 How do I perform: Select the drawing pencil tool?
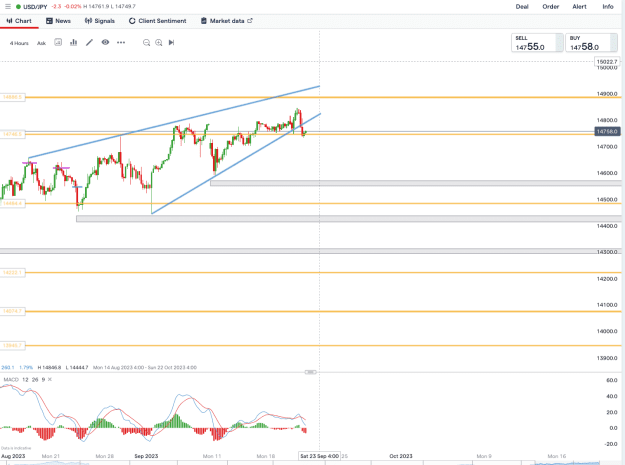pos(89,42)
